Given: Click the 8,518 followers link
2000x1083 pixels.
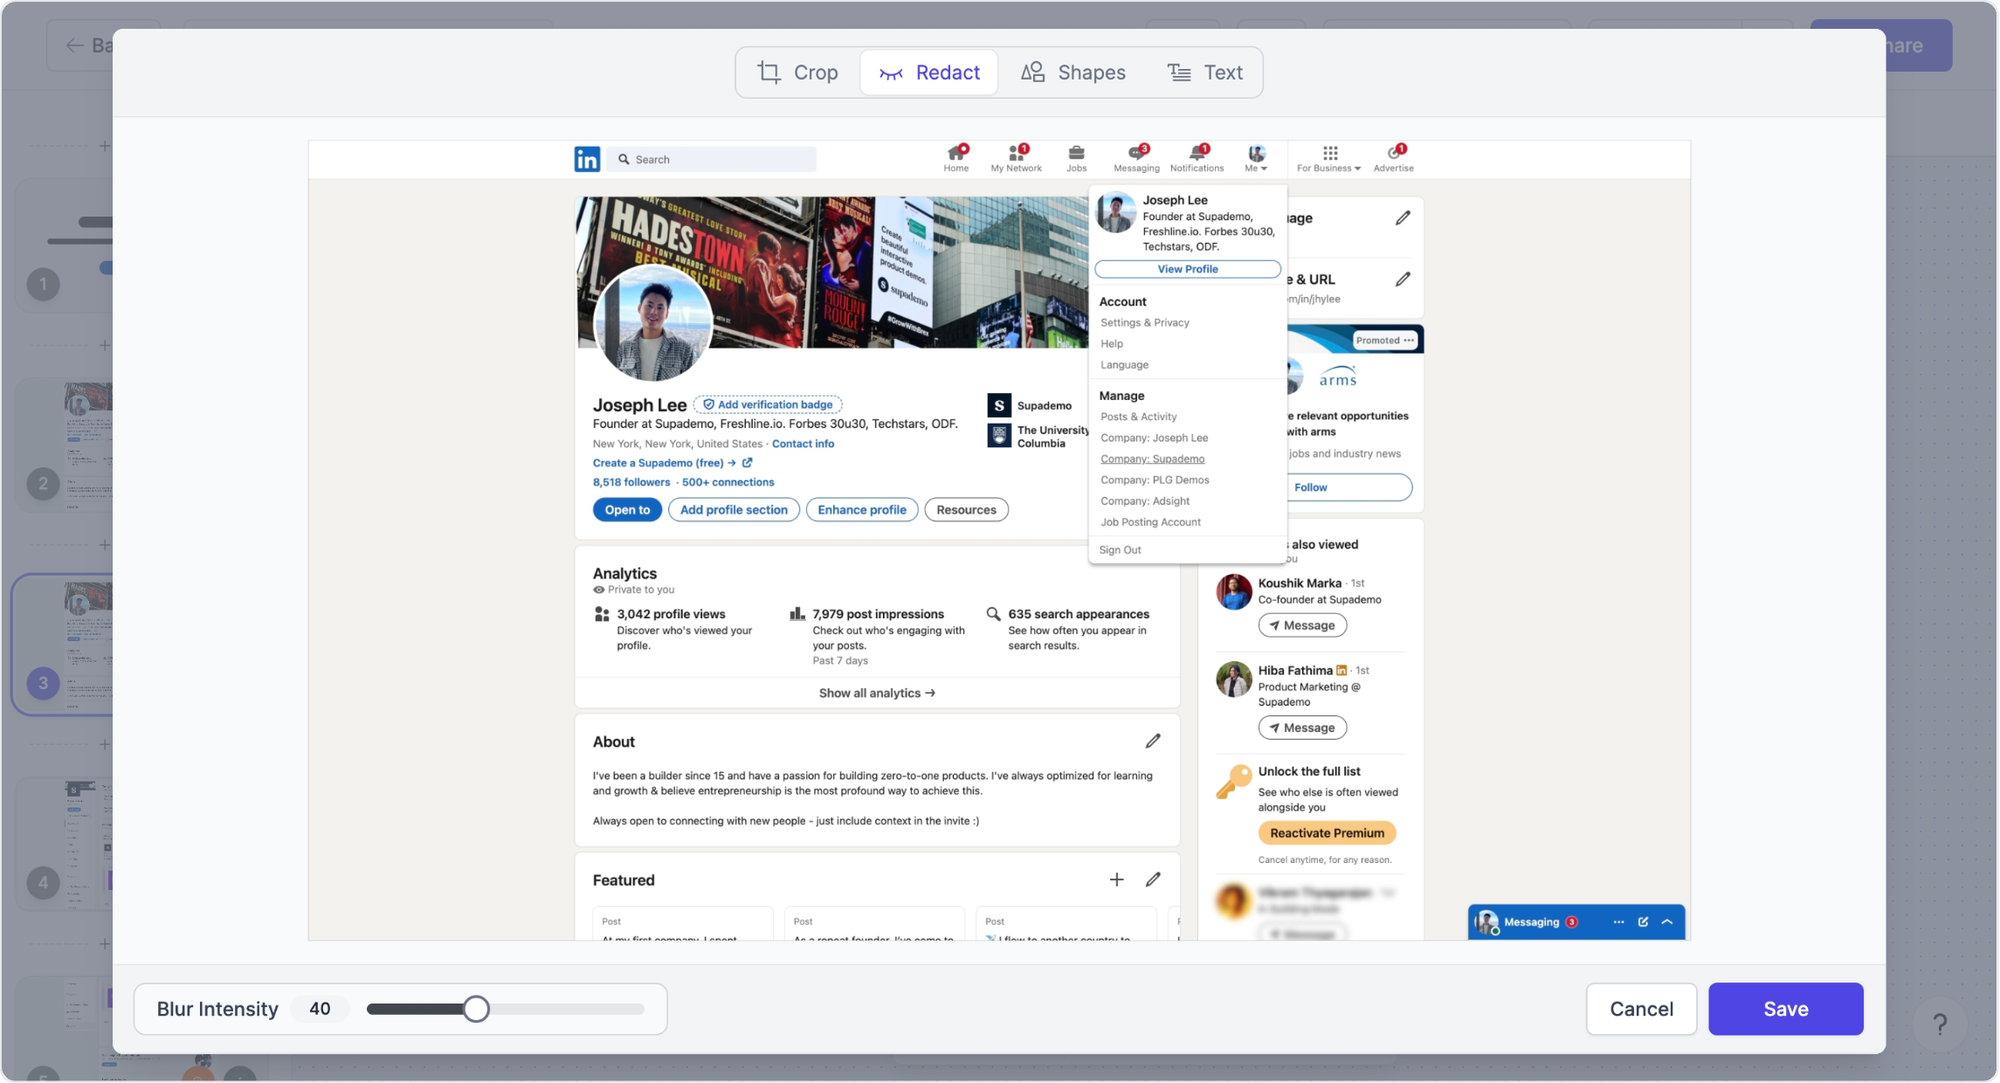Looking at the screenshot, I should click(x=631, y=482).
